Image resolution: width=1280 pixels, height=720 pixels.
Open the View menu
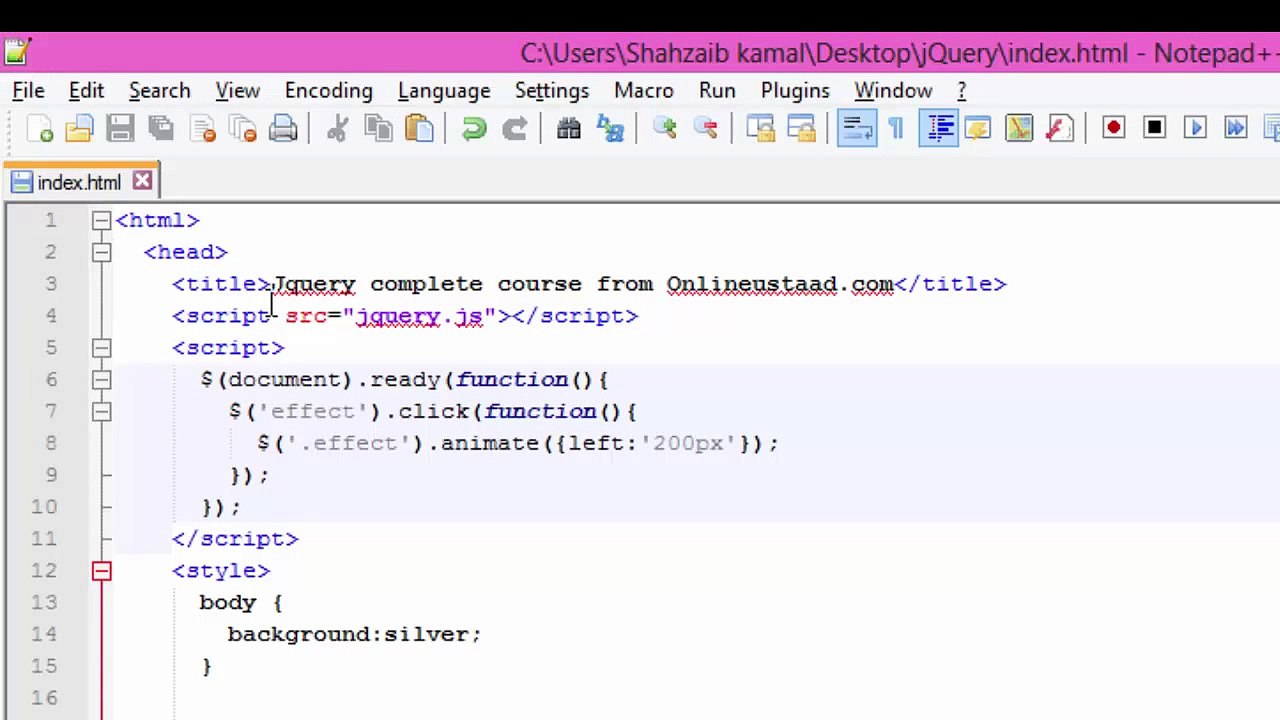point(237,90)
